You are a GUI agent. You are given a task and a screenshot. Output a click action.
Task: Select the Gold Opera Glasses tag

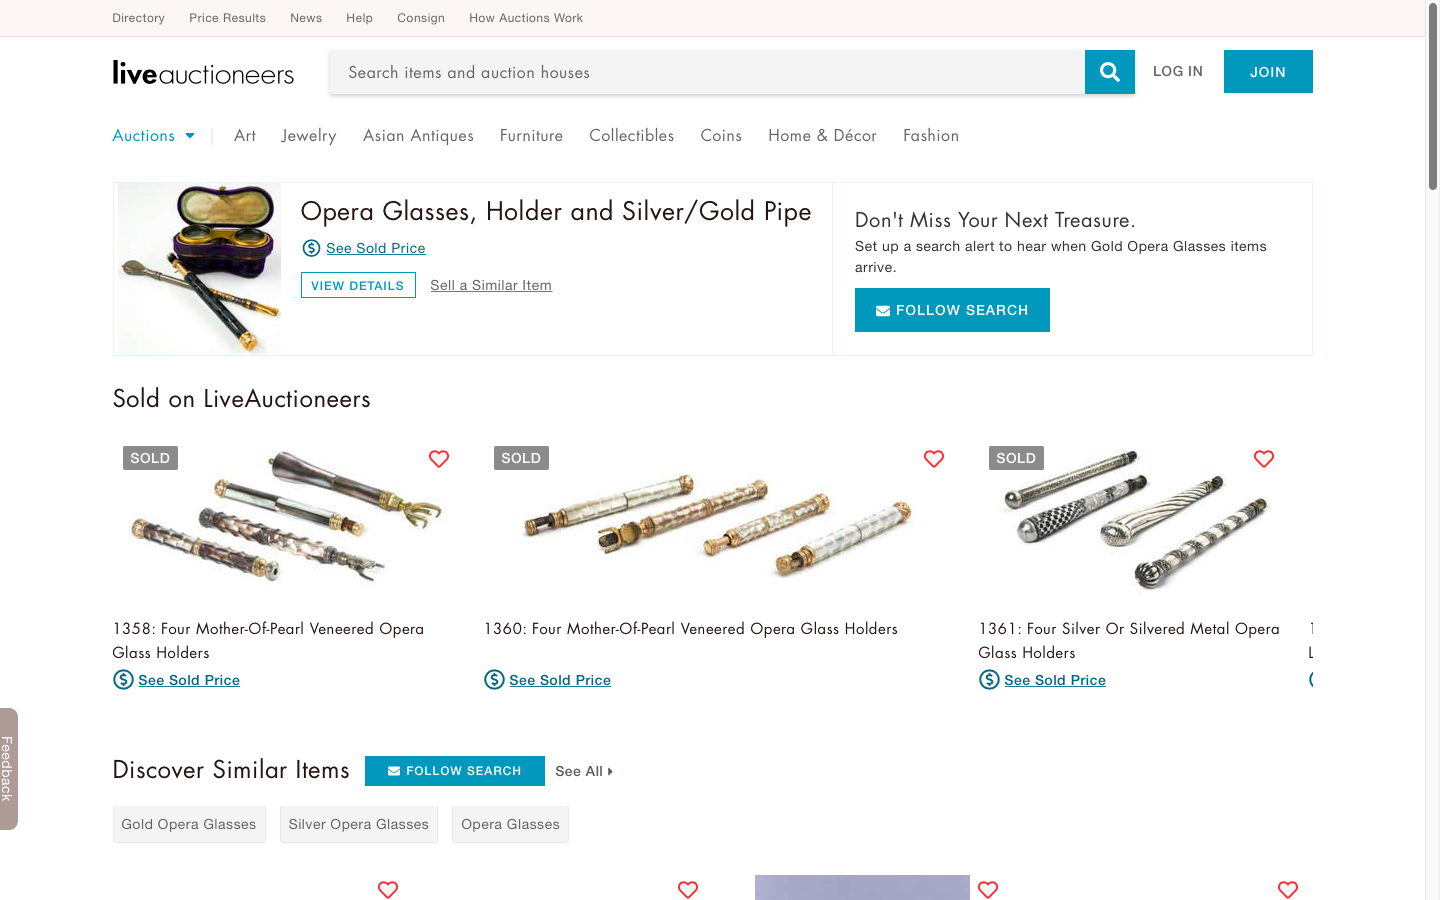tap(189, 825)
